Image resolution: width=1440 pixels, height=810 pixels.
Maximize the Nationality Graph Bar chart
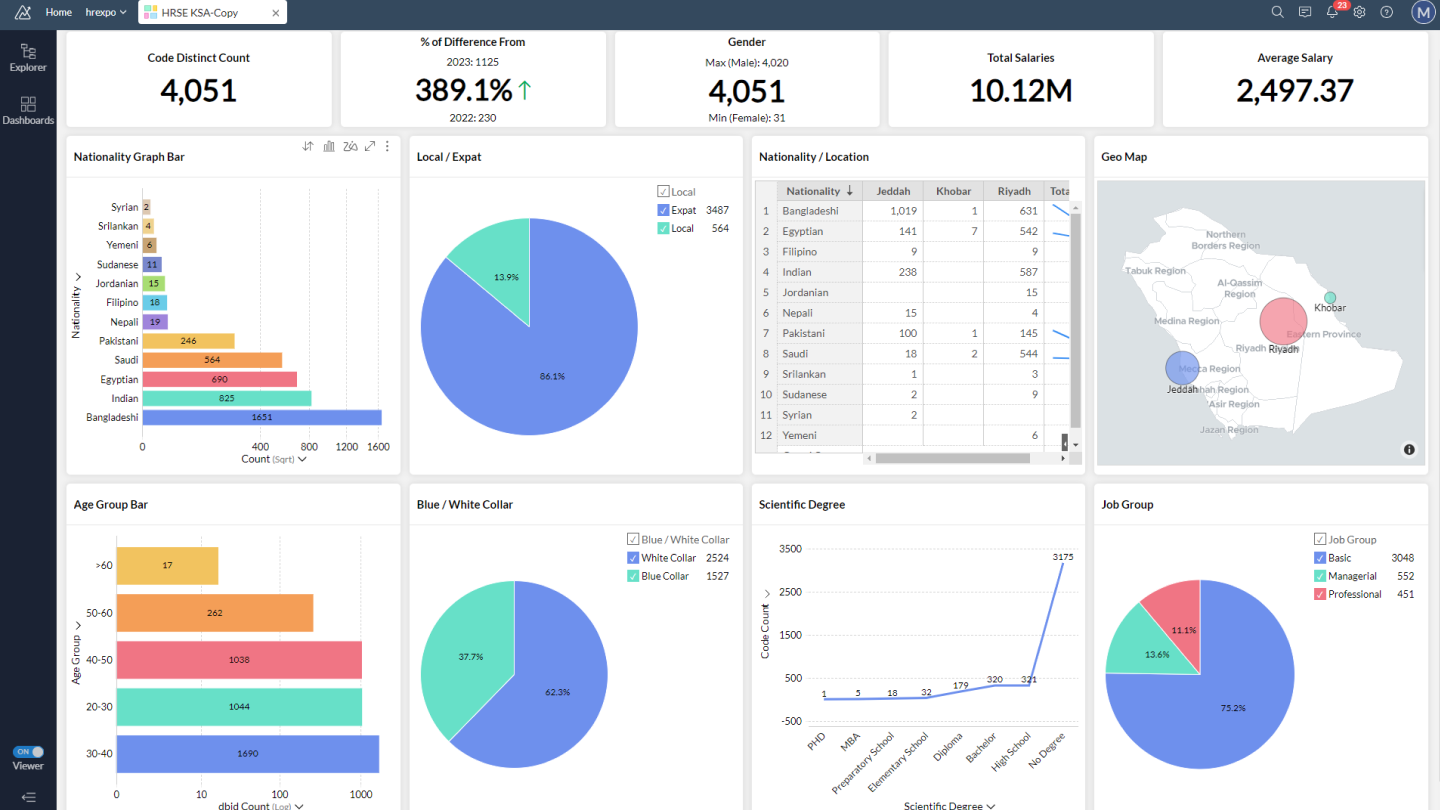point(370,146)
